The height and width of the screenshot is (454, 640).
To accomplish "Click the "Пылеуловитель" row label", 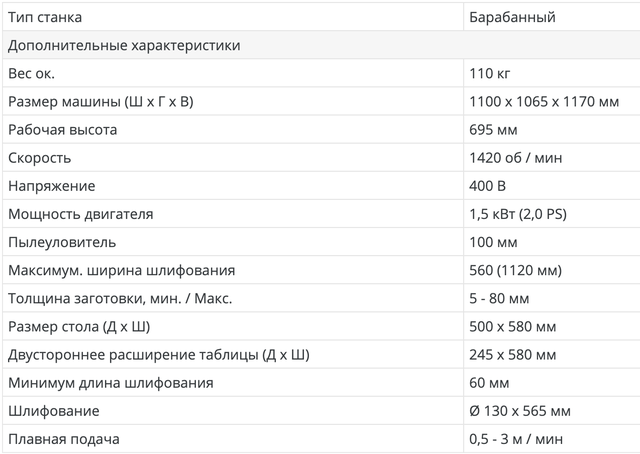I will pyautogui.click(x=62, y=242).
